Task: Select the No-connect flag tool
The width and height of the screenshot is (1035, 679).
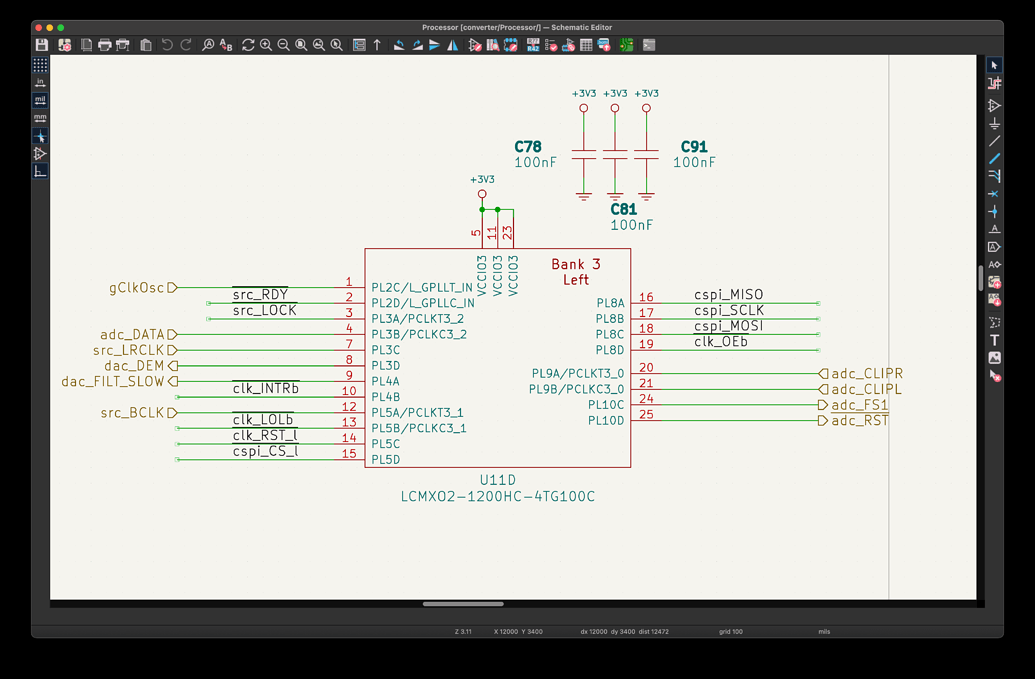Action: click(994, 194)
